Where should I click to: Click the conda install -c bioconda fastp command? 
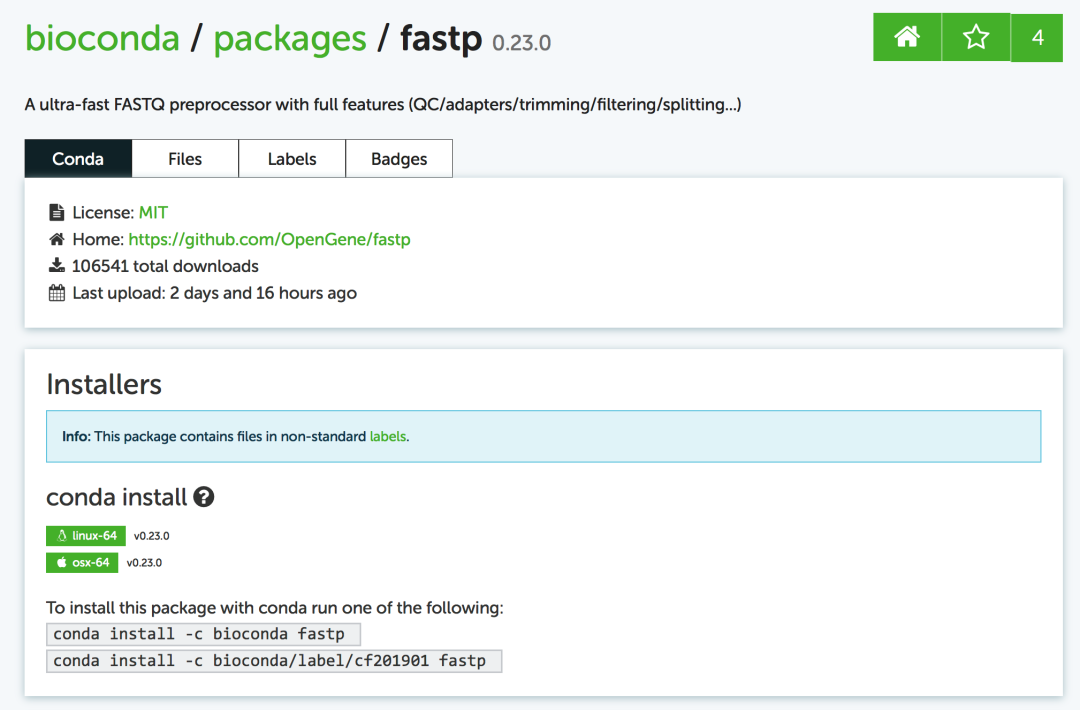click(203, 634)
